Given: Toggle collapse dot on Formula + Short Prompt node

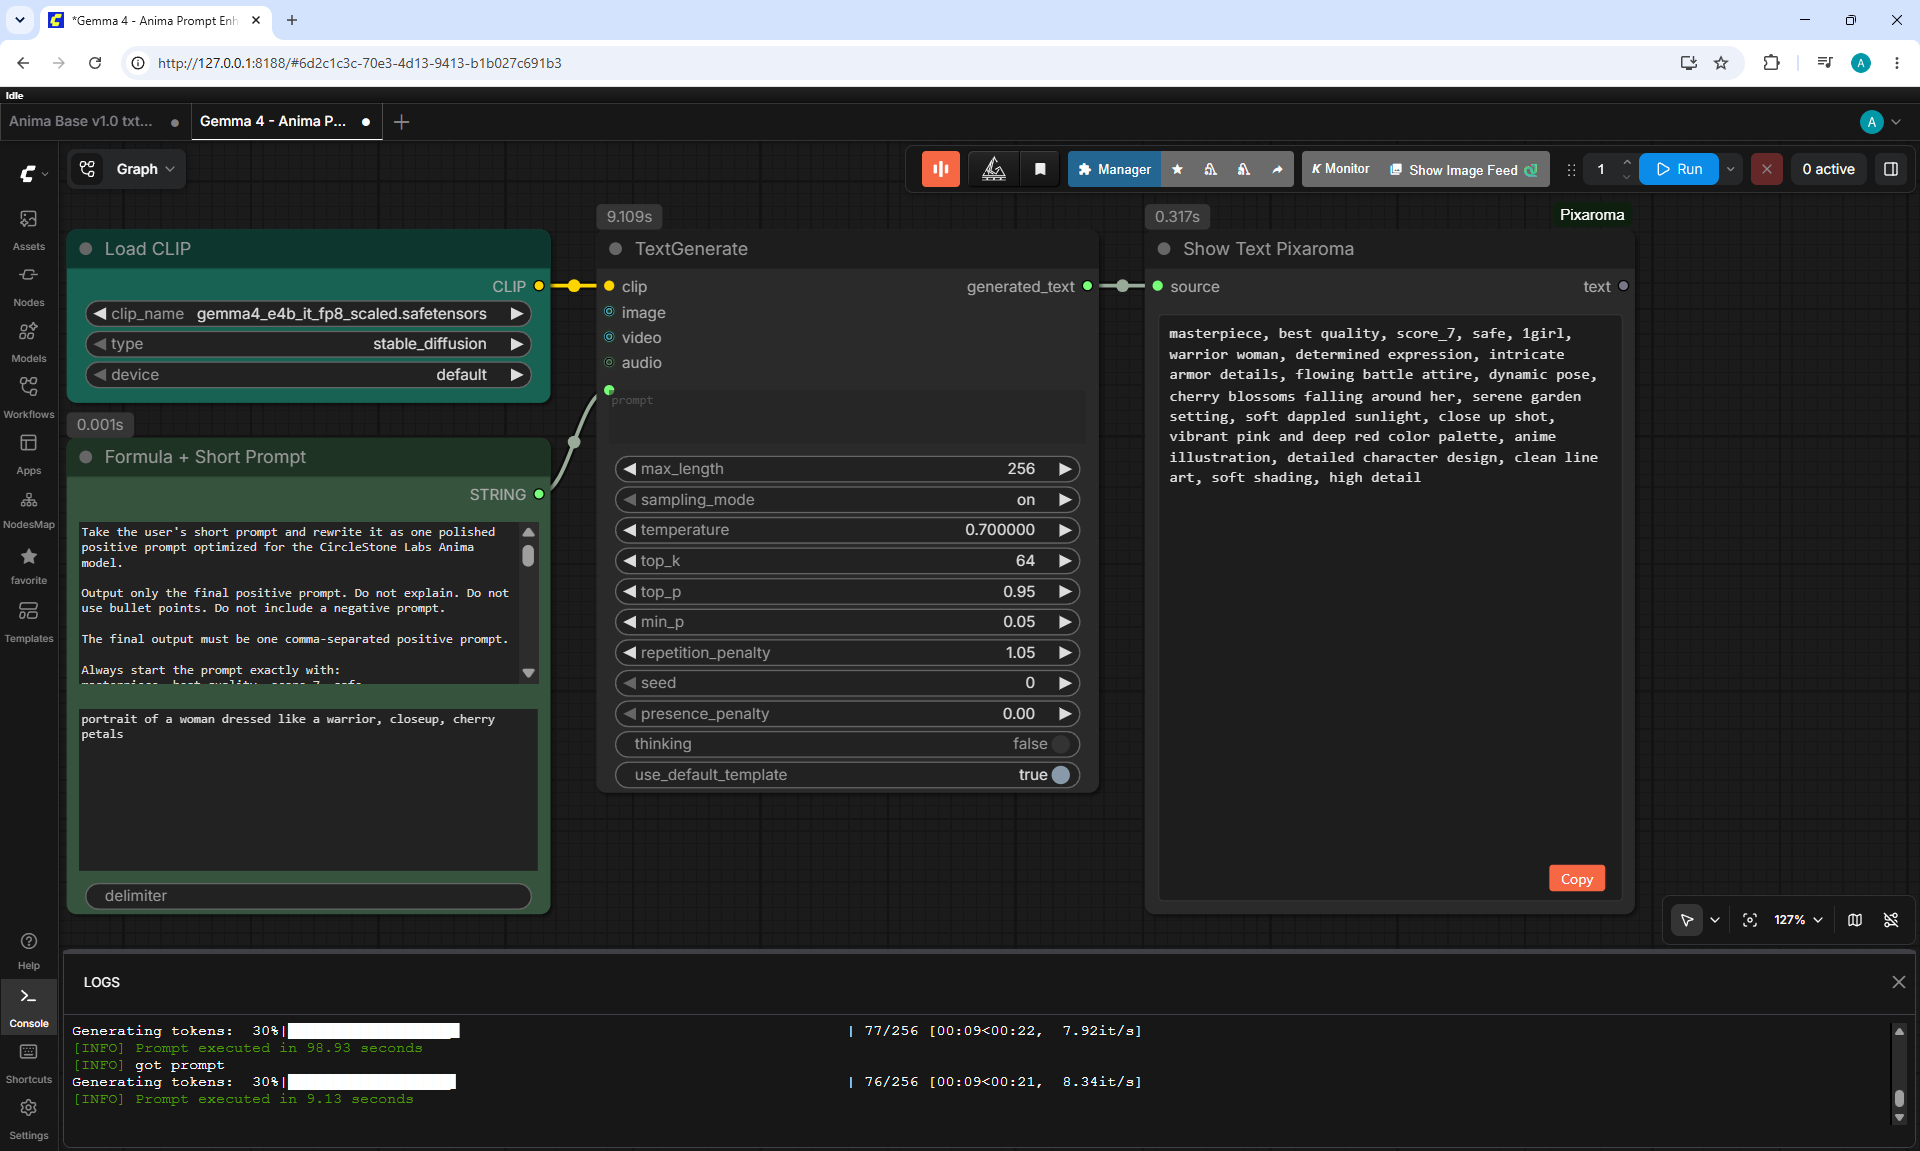Looking at the screenshot, I should [86, 457].
